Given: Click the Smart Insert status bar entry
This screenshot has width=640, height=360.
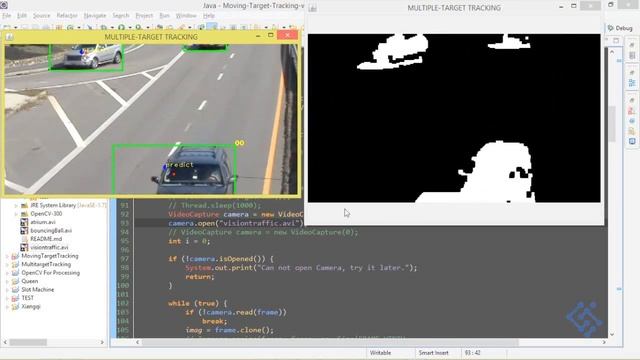Looking at the screenshot, I should click(x=433, y=353).
